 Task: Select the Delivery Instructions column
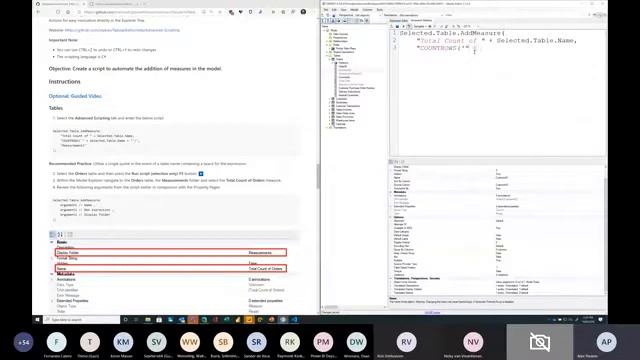click(349, 91)
